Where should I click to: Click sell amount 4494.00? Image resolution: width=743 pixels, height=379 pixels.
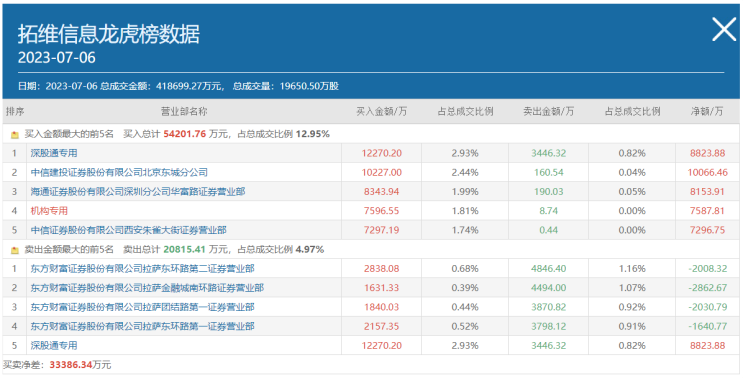click(x=549, y=288)
